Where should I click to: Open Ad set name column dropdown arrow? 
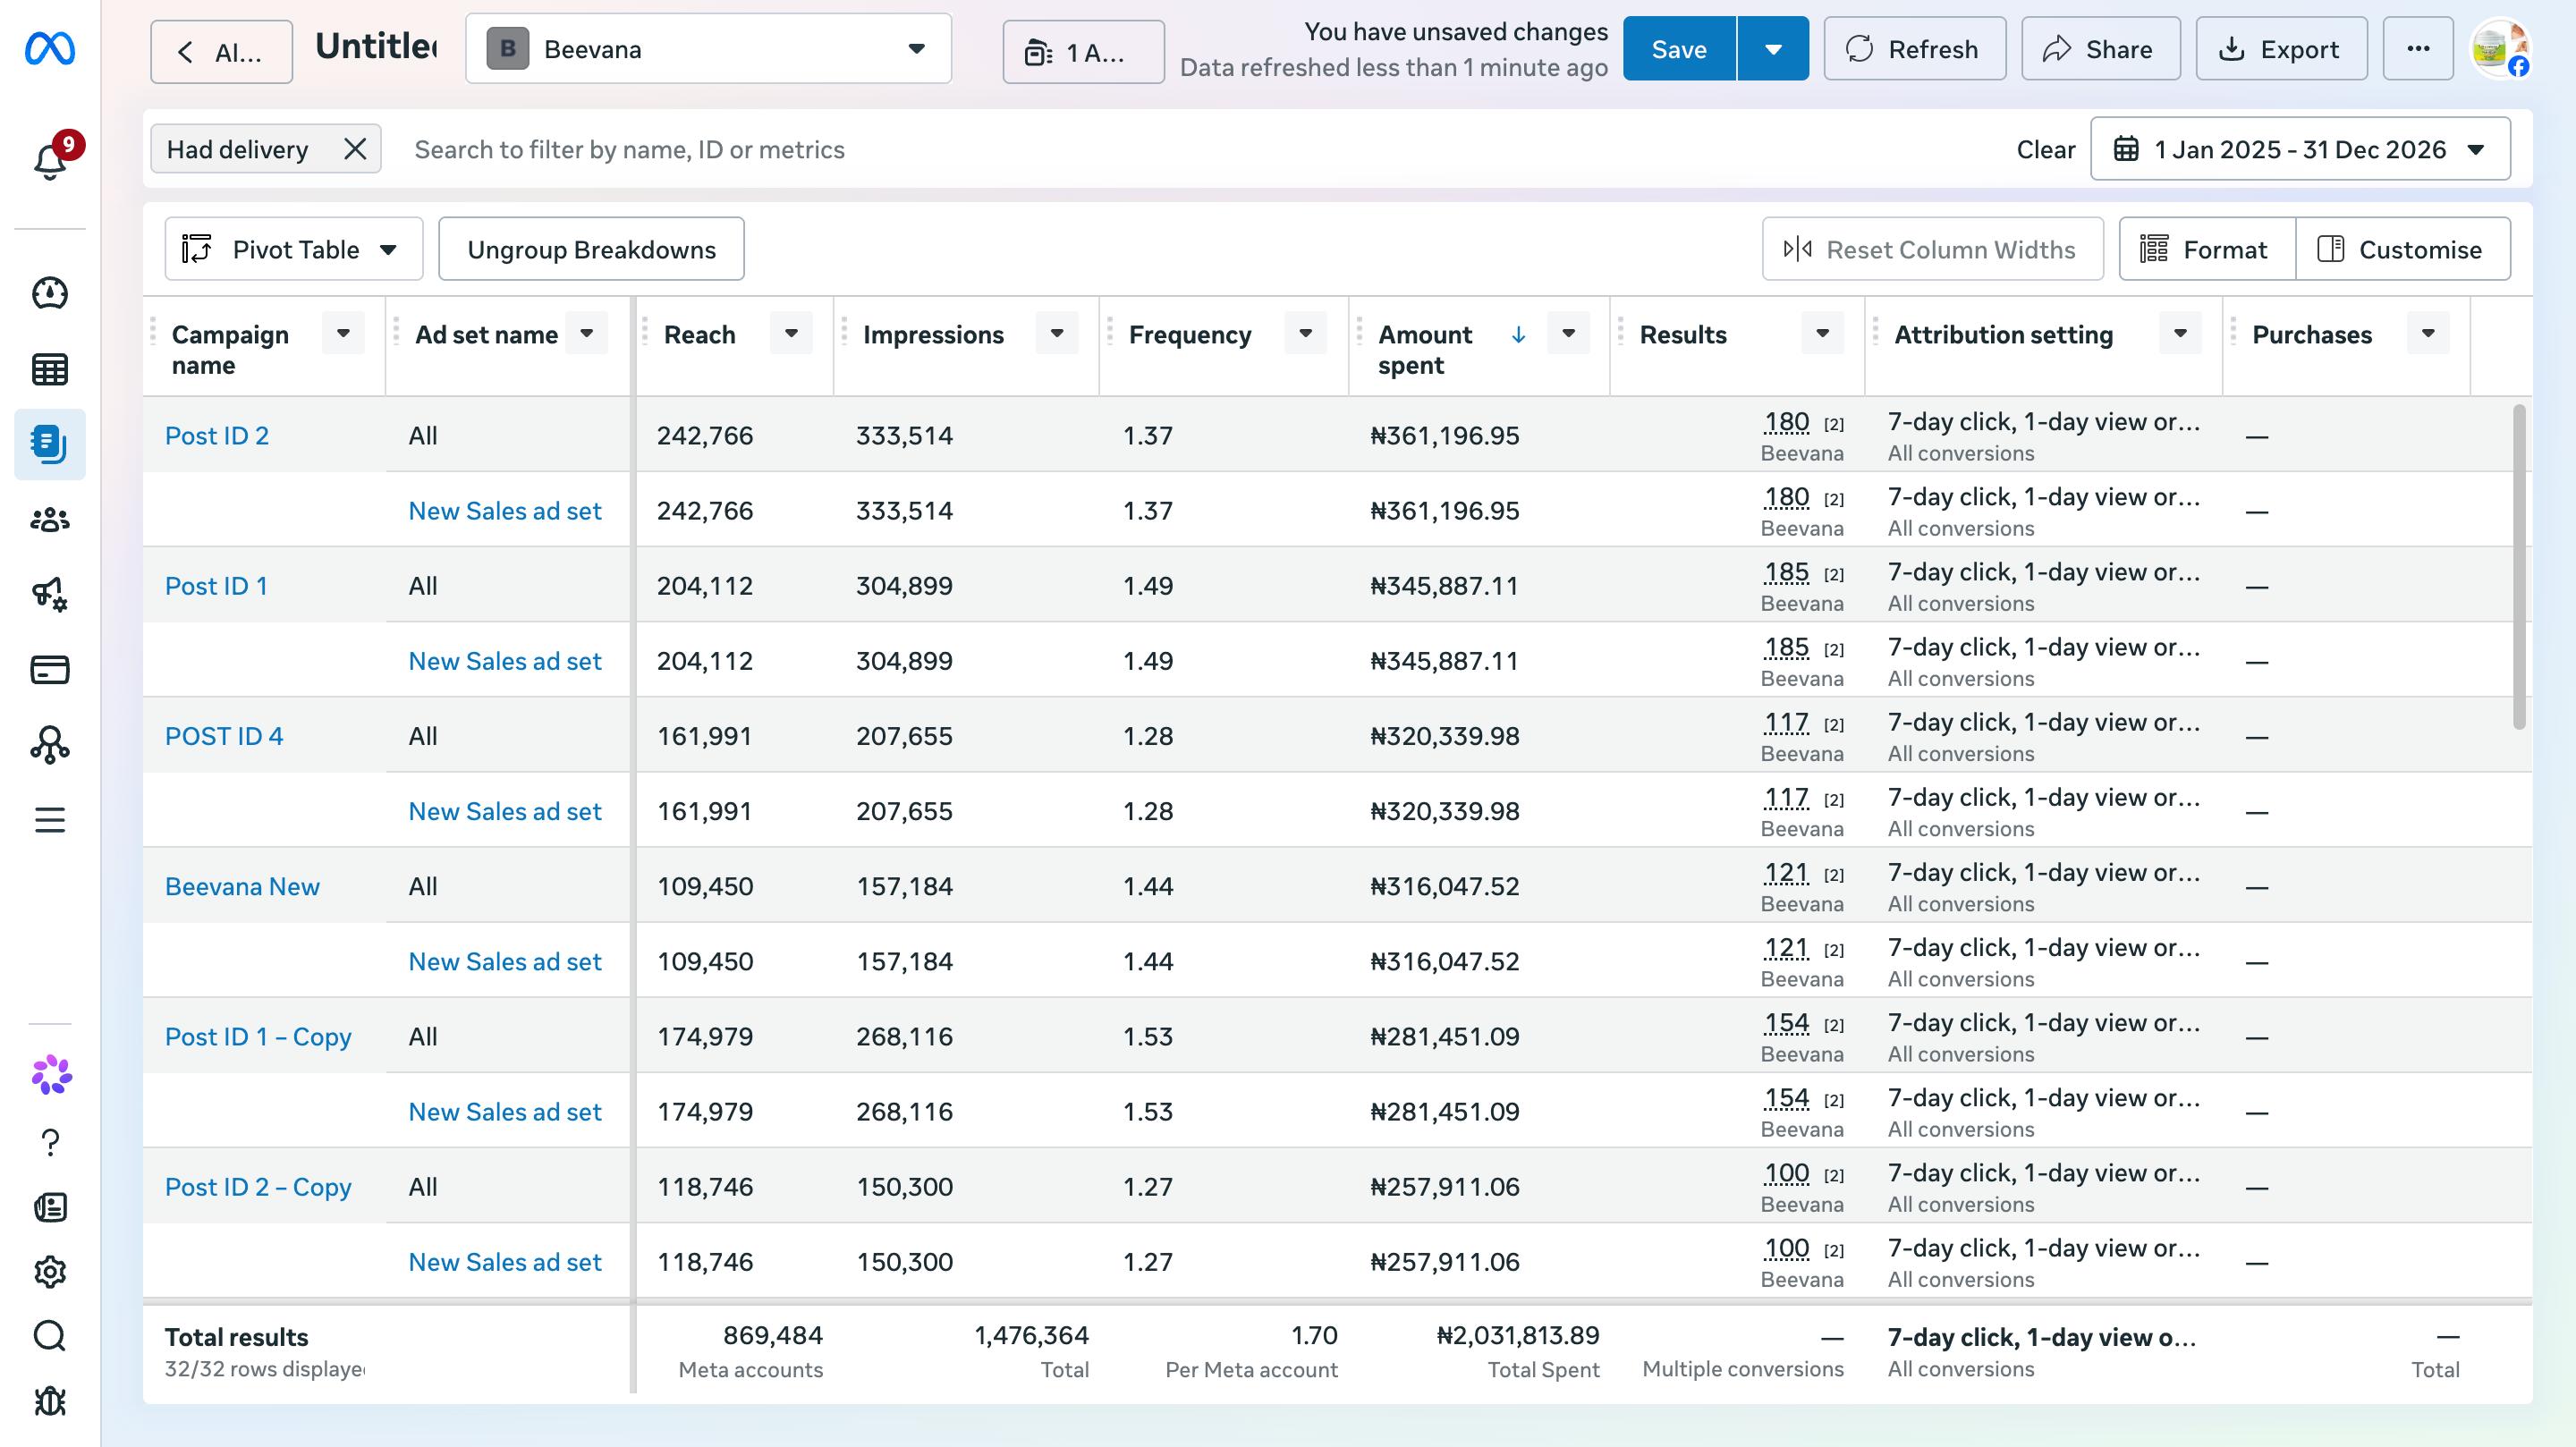587,333
